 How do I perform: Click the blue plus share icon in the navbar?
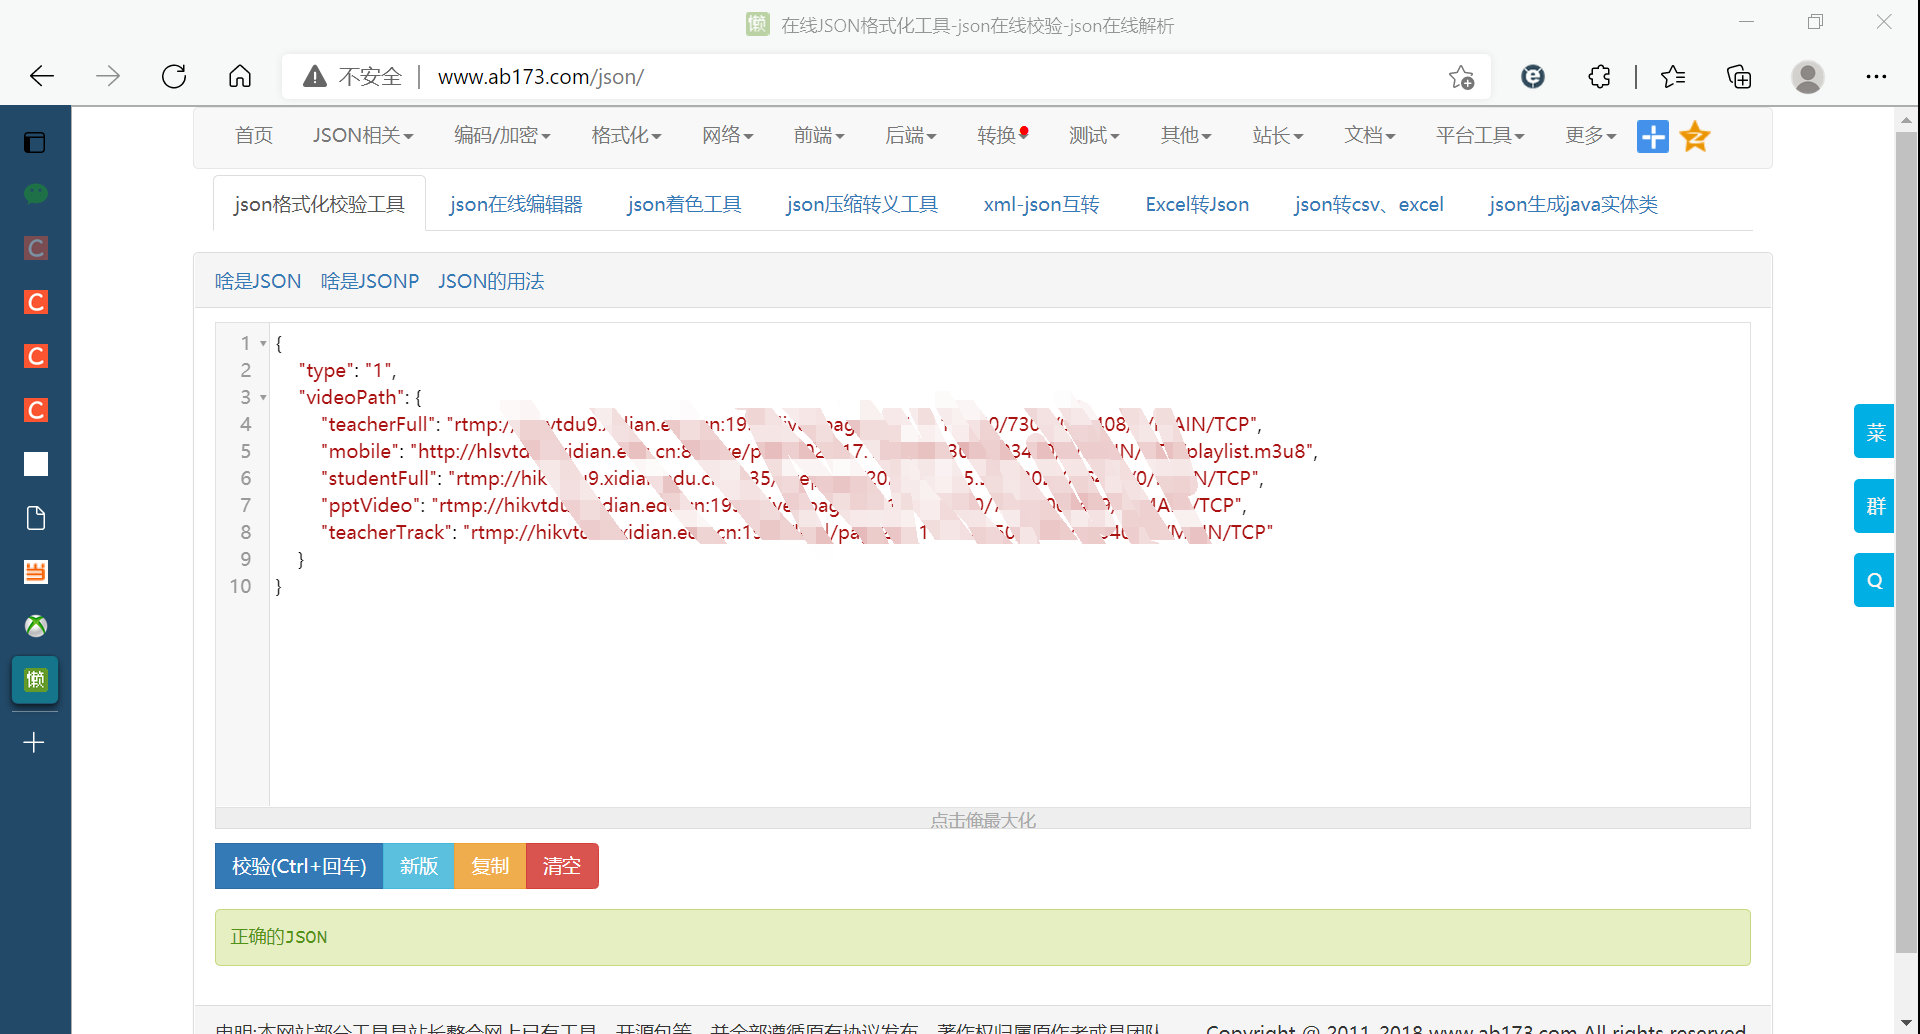(1653, 136)
